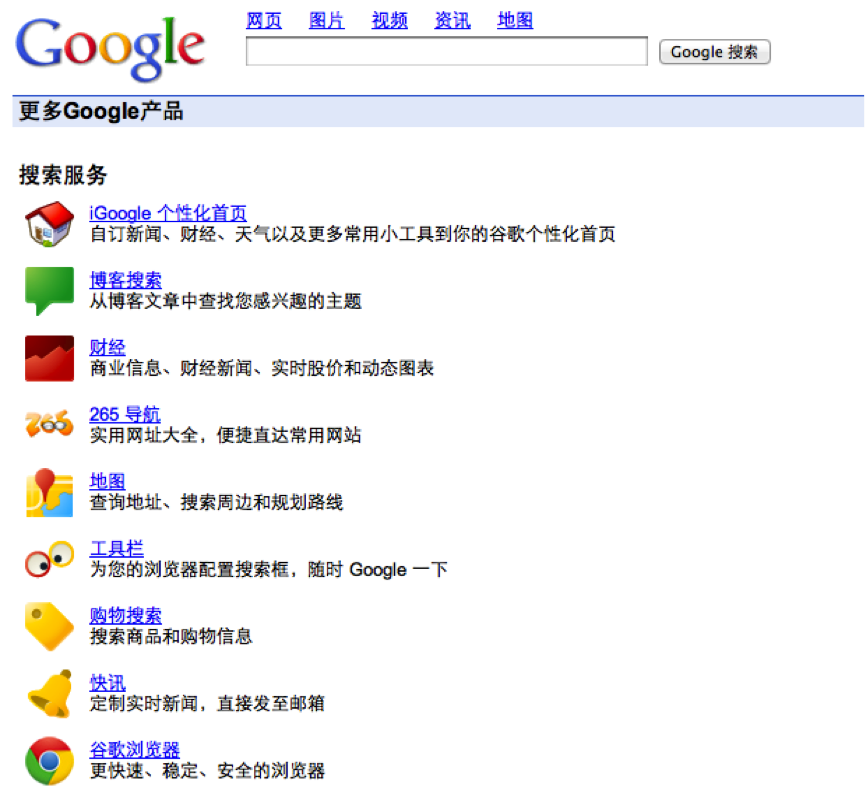The width and height of the screenshot is (865, 797).
Task: Click the description 从博客文章中查找您感兴趣的主题
Action: 226,301
